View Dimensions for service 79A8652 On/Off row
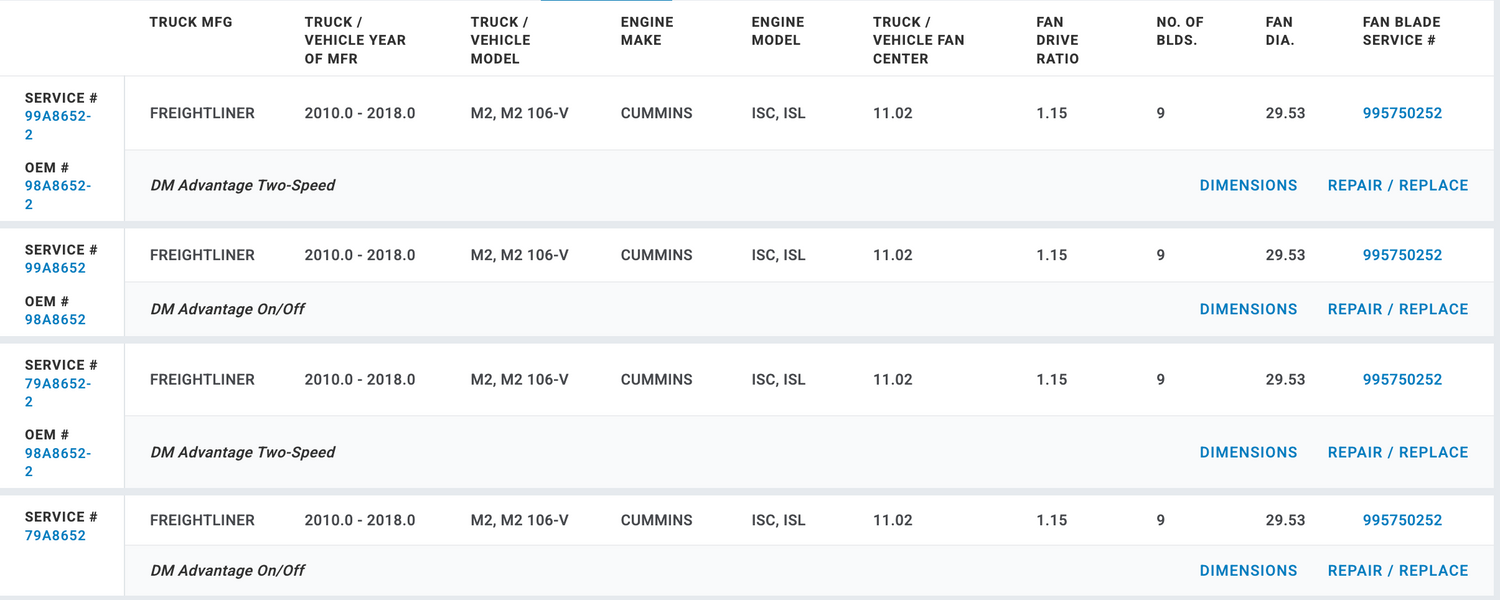The height and width of the screenshot is (600, 1500). click(x=1248, y=570)
